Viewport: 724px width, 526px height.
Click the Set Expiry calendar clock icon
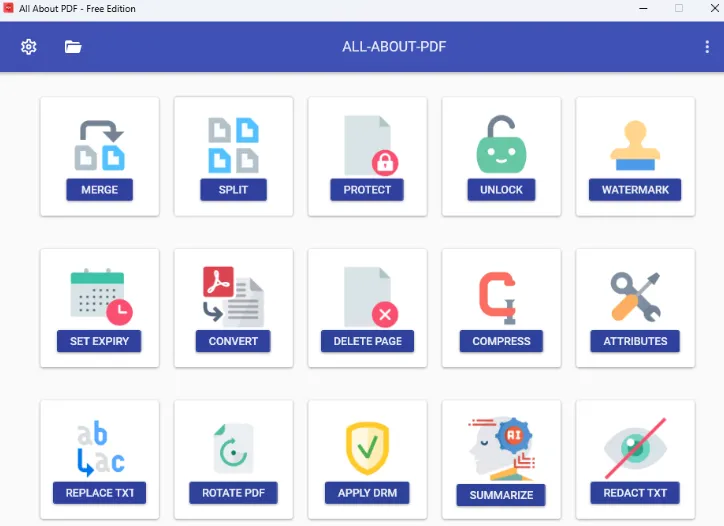[x=101, y=297]
